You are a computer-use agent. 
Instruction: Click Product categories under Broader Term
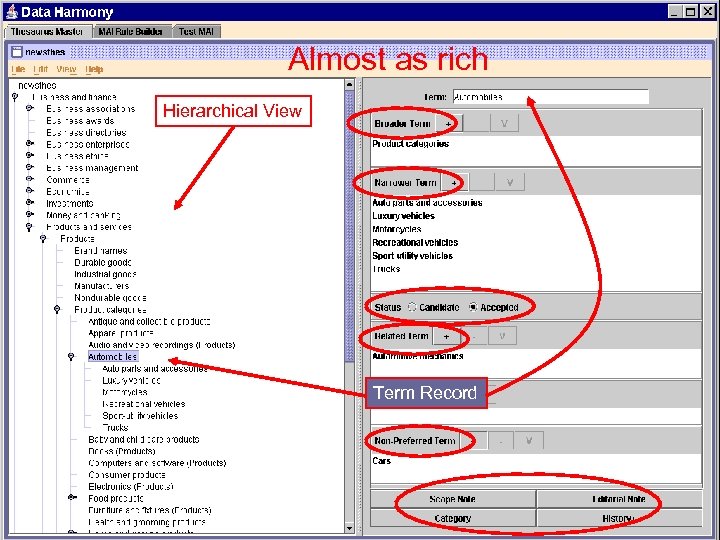[411, 144]
